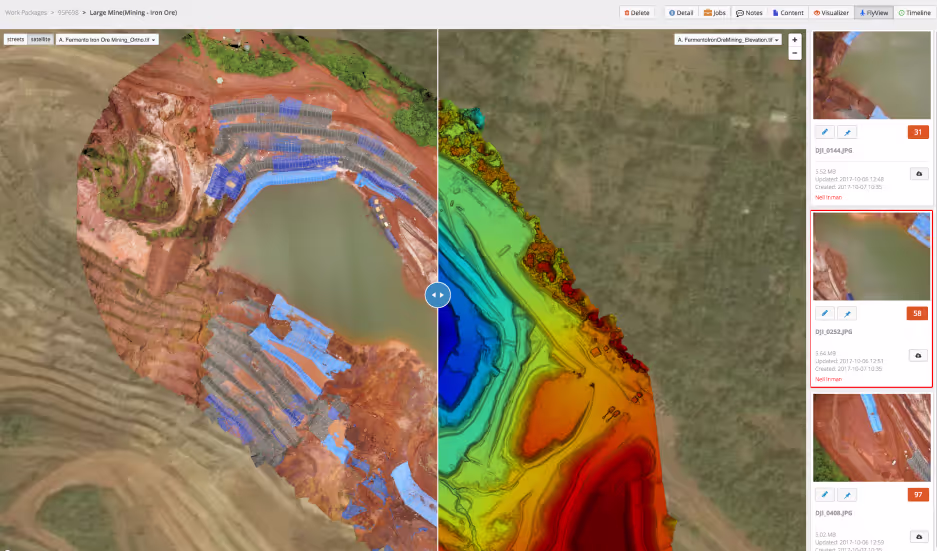Switch base map to satellite
Image resolution: width=937 pixels, height=551 pixels.
click(x=41, y=39)
